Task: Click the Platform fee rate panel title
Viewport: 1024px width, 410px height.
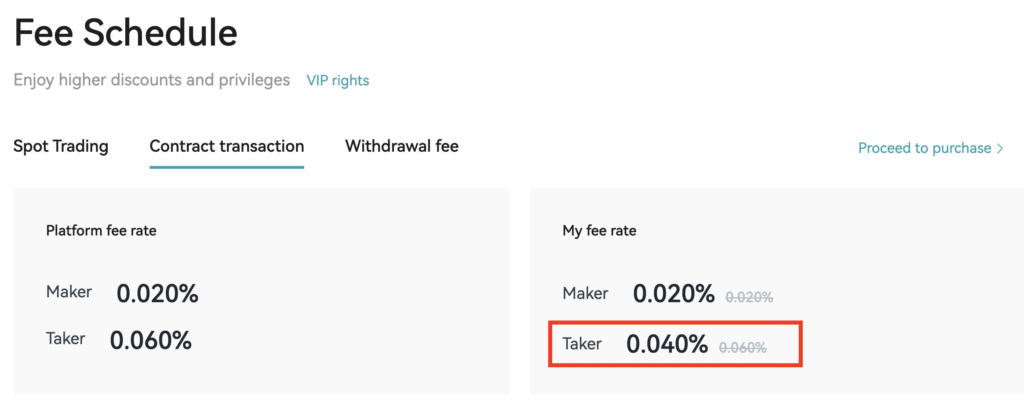Action: [101, 231]
